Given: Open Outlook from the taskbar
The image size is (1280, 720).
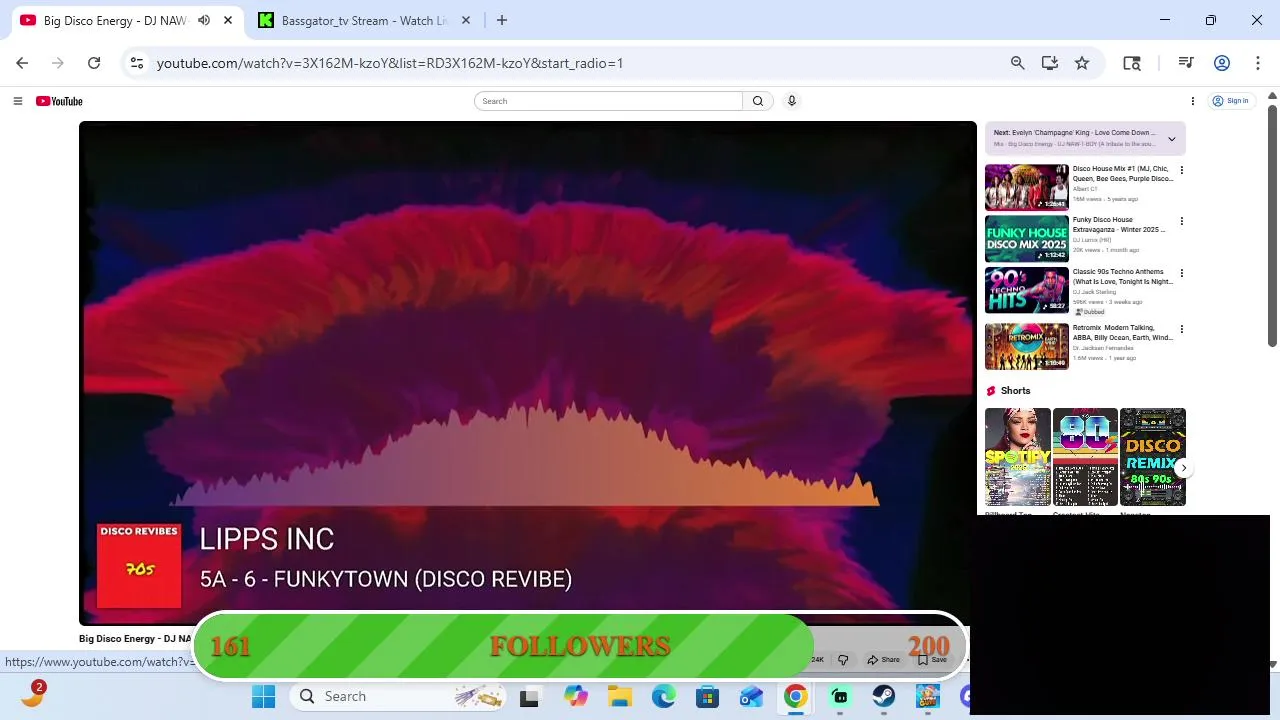Looking at the screenshot, I should pyautogui.click(x=751, y=697).
